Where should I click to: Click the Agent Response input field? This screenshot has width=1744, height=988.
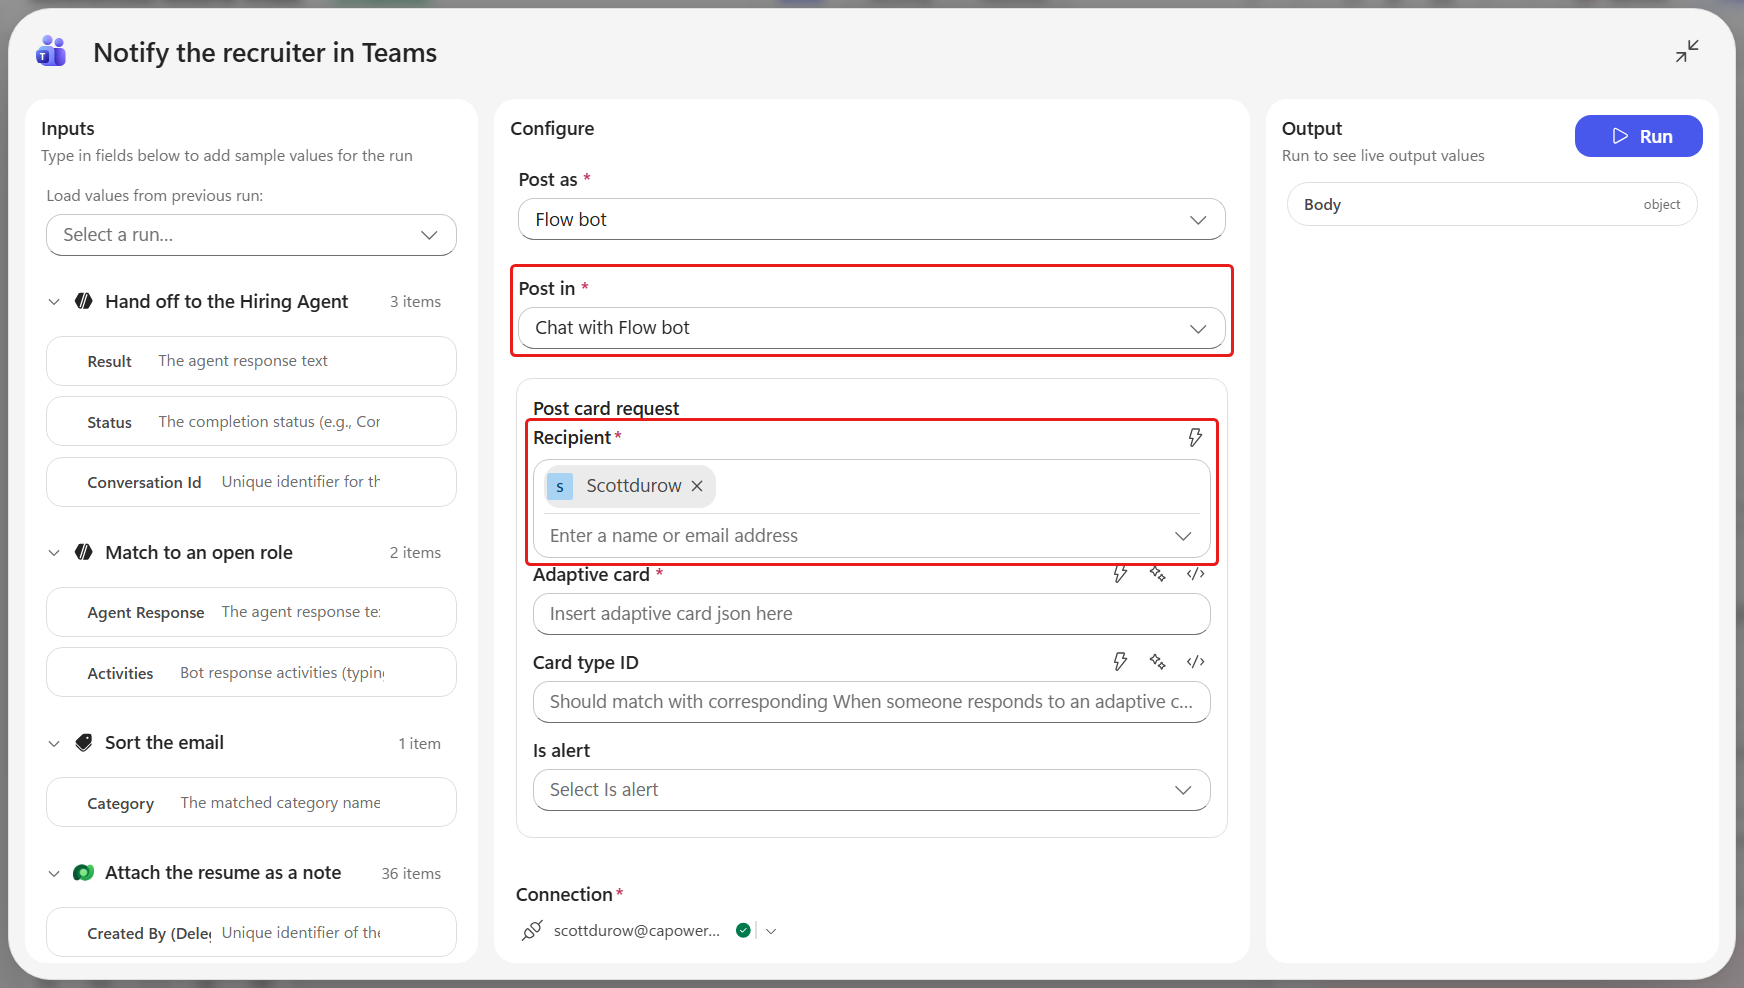(x=251, y=612)
